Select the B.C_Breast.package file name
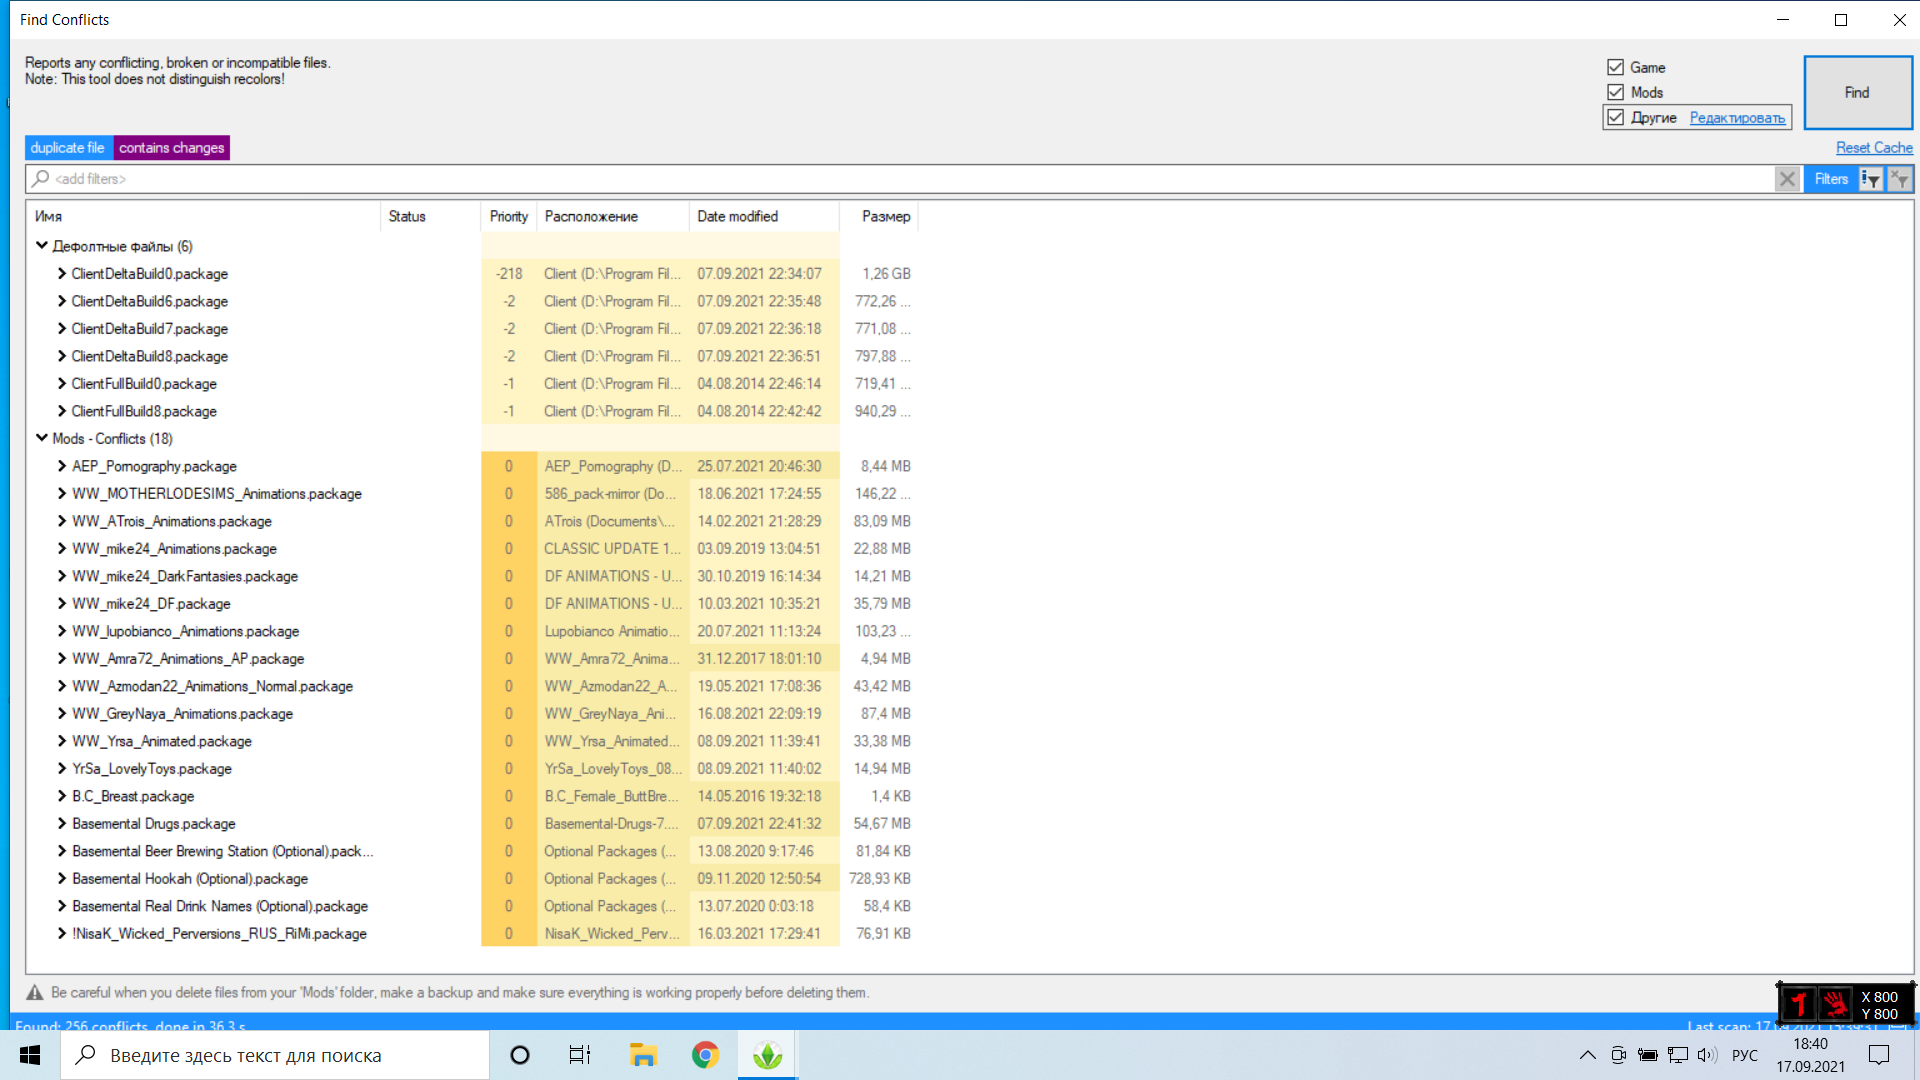The image size is (1920, 1080). (x=133, y=796)
